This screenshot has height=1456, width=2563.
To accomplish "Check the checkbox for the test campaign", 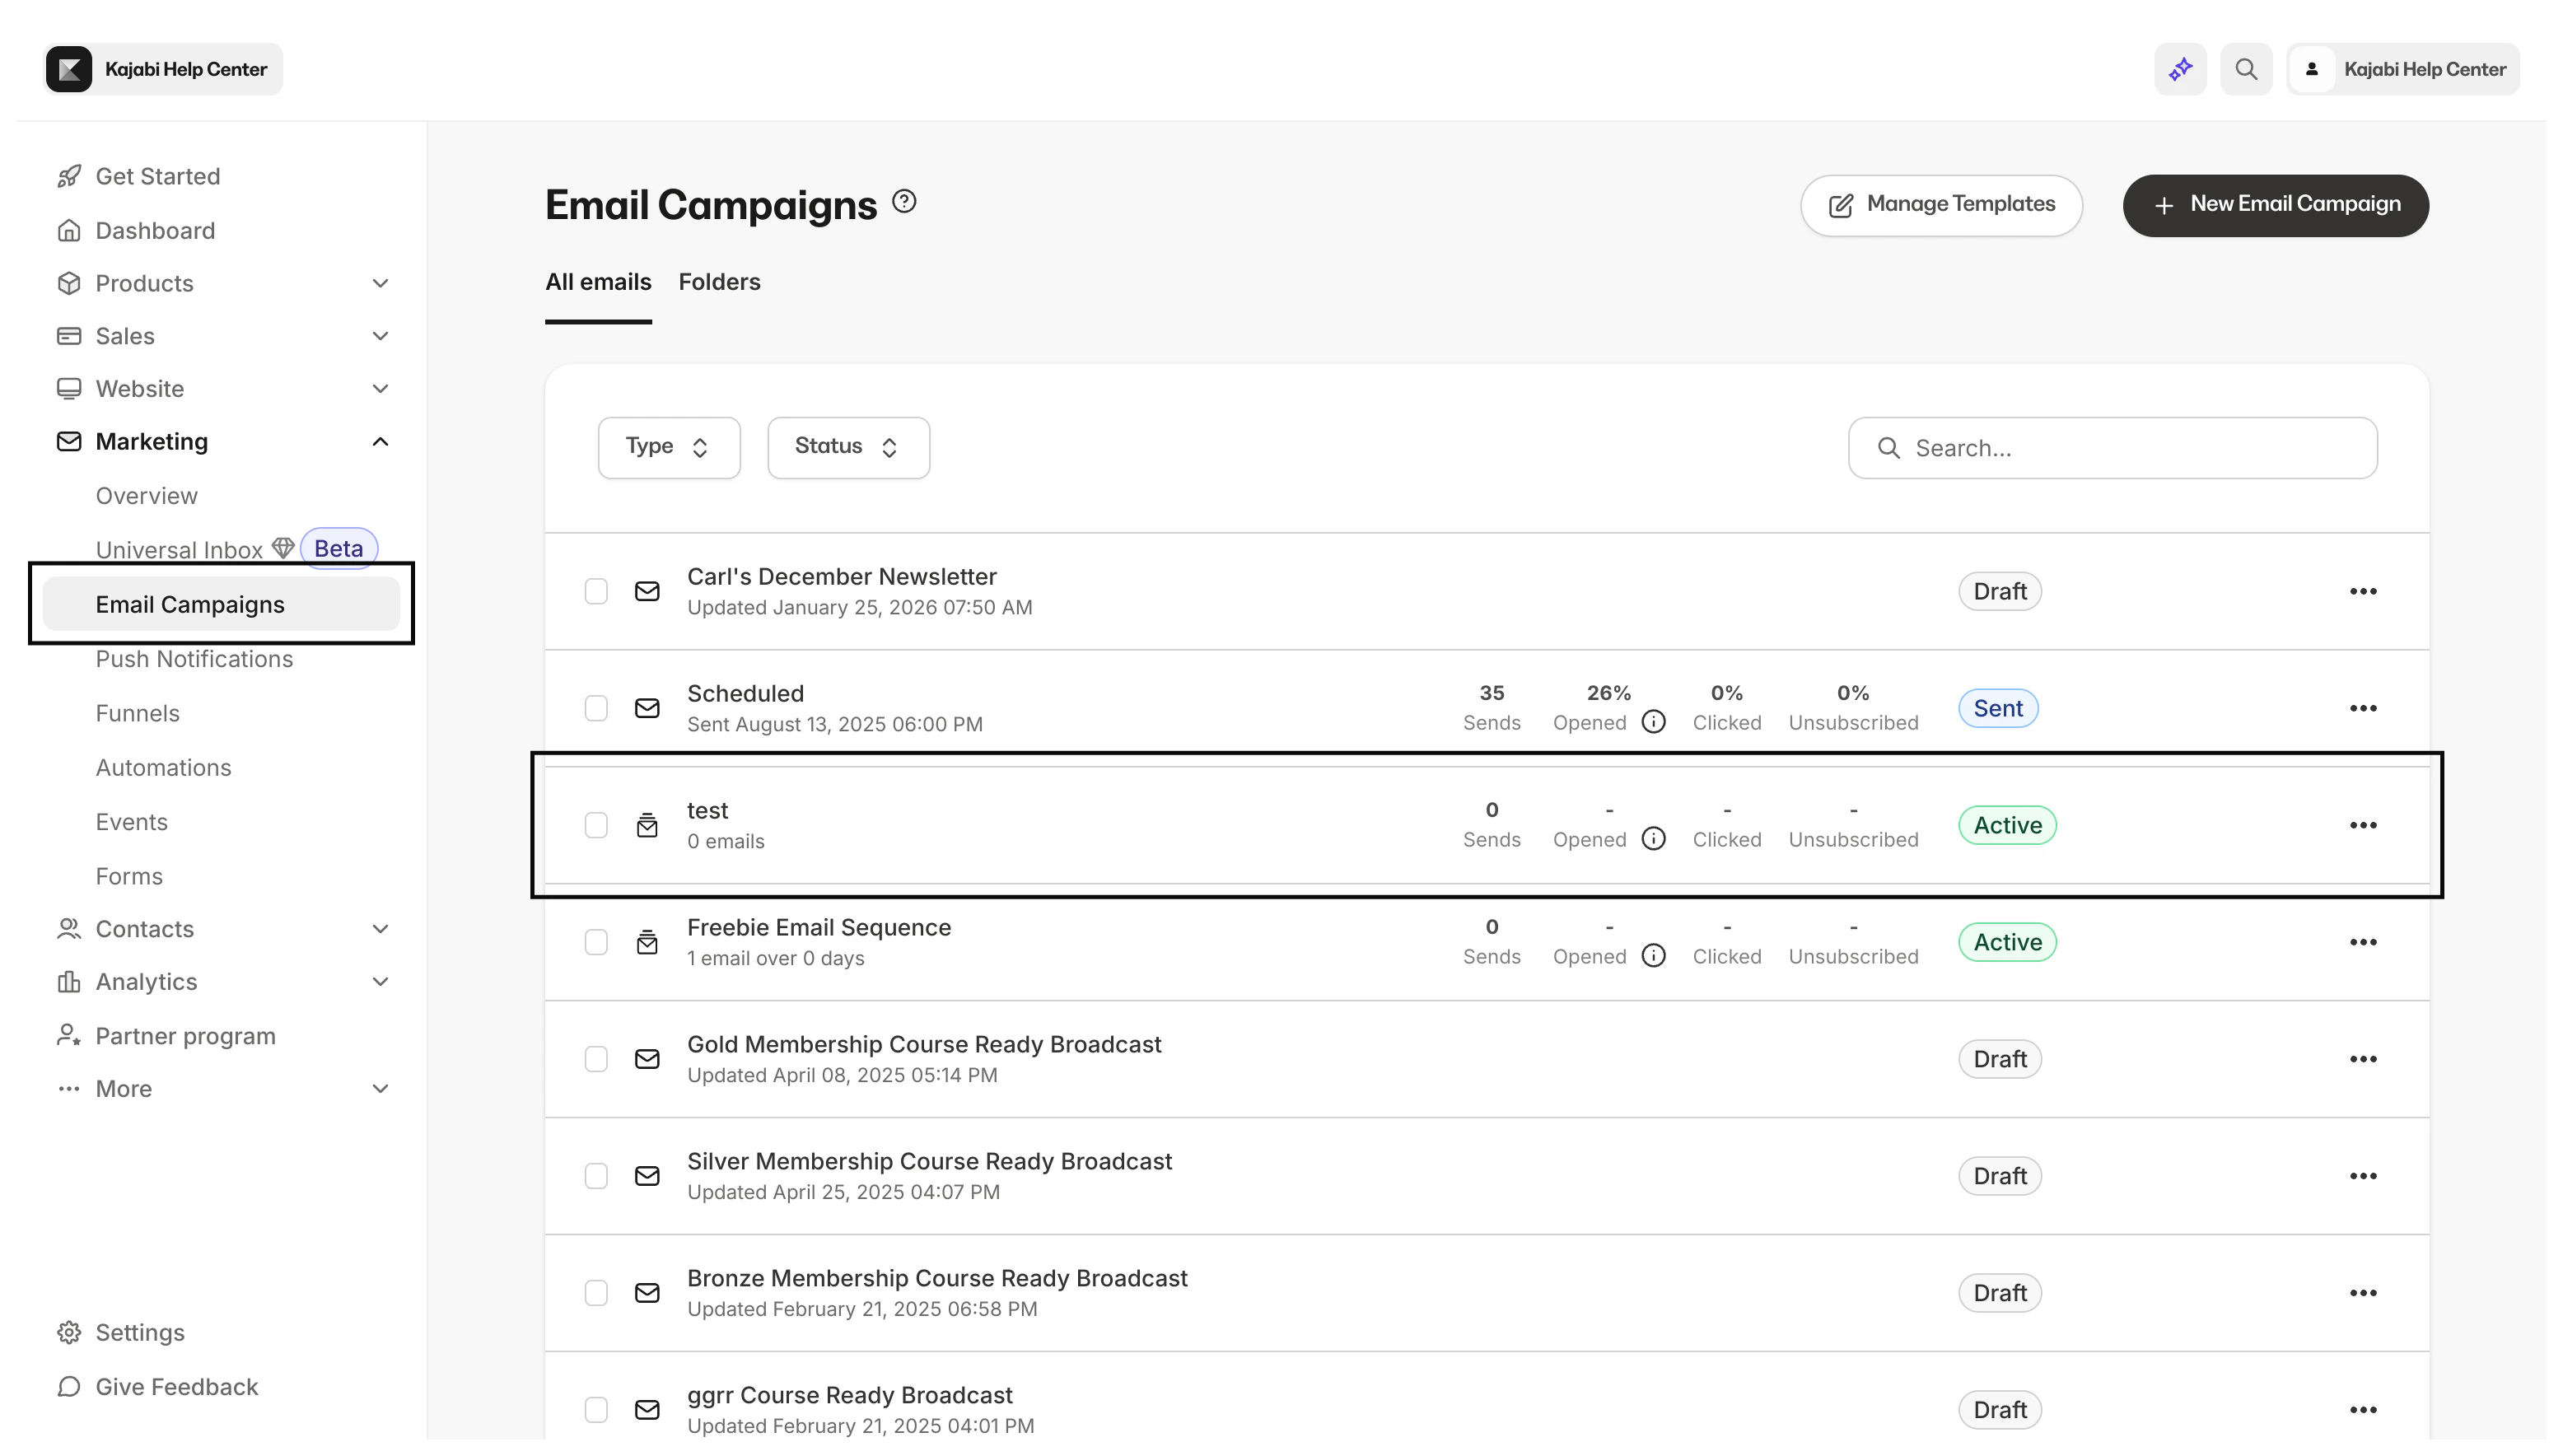I will 597,824.
